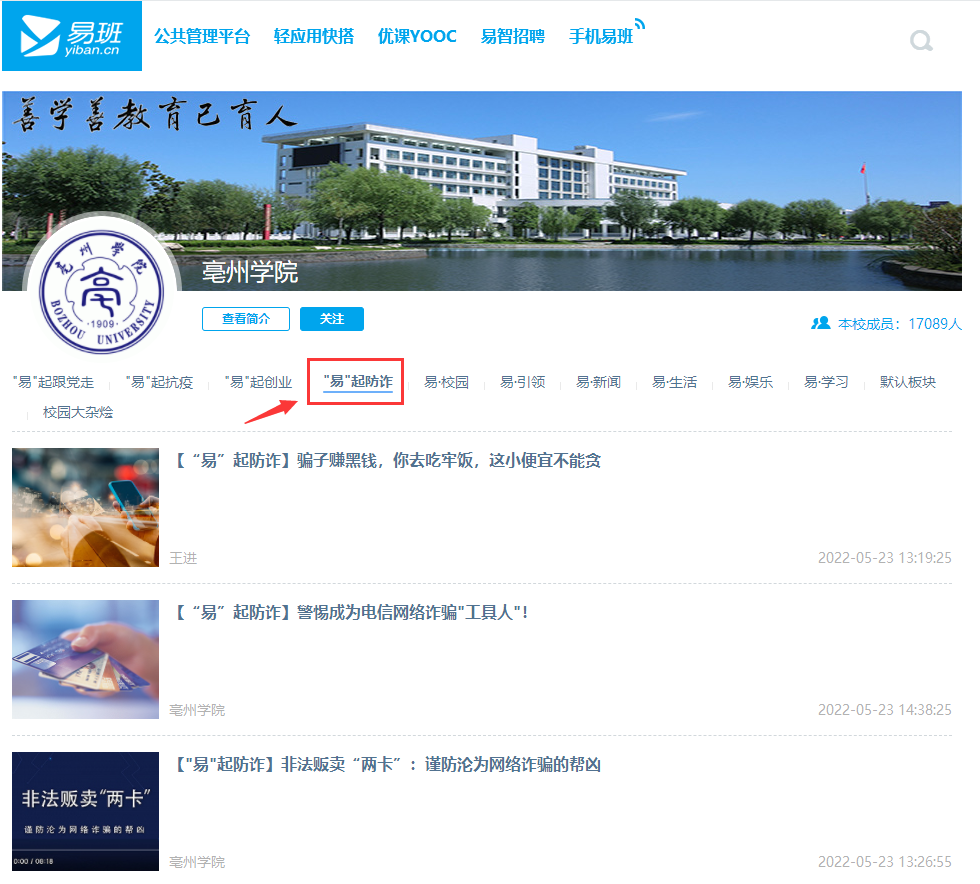Switch to the 易·新闻 tab
Viewport: 980px width, 884px height.
click(598, 382)
